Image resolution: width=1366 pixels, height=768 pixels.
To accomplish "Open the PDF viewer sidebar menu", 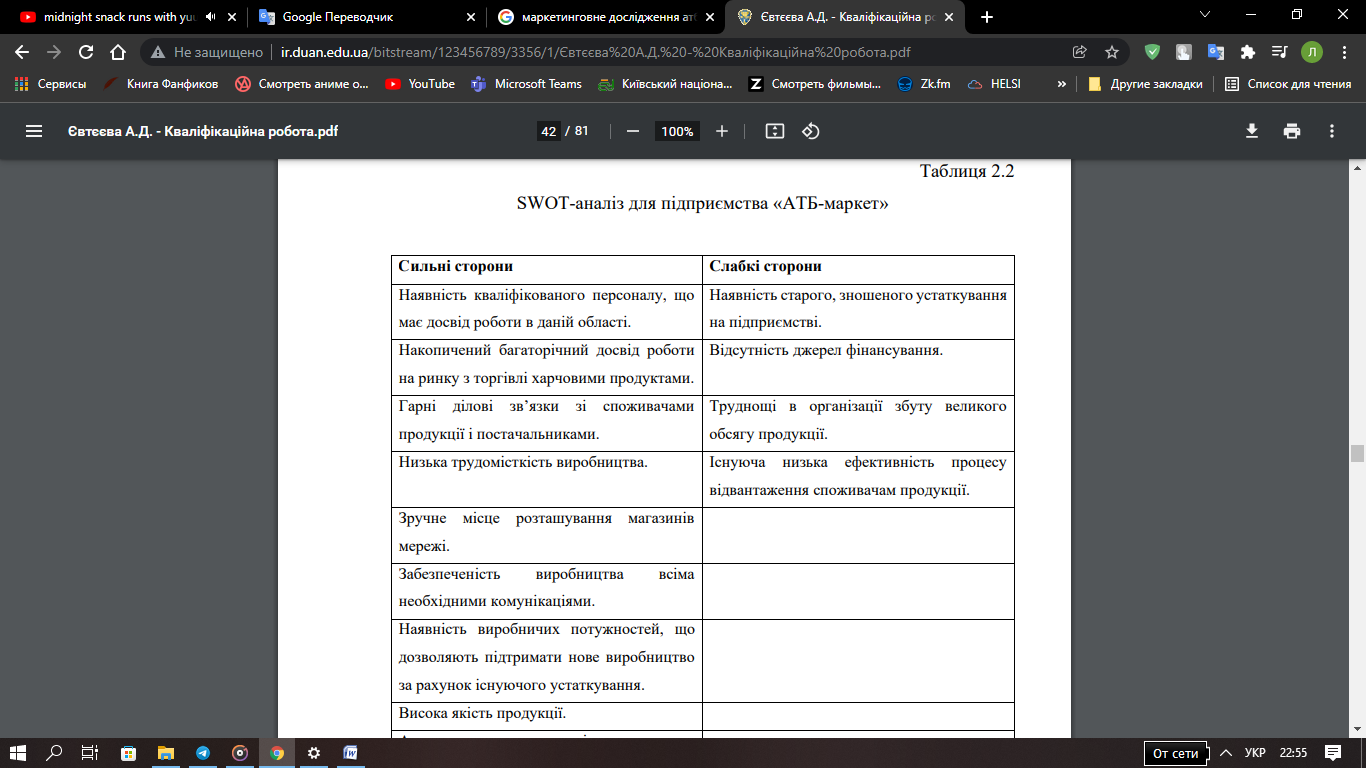I will [x=34, y=131].
